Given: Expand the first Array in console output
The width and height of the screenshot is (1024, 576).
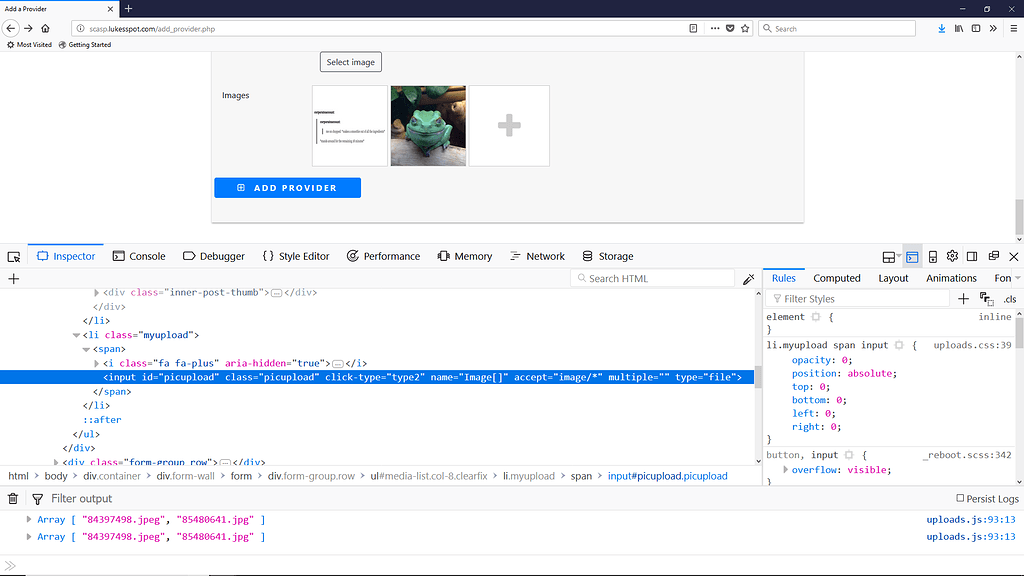Looking at the screenshot, I should tap(31, 519).
